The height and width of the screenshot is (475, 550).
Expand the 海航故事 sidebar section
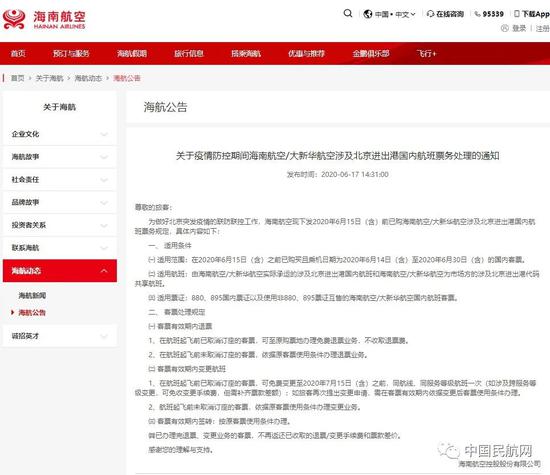(60, 157)
